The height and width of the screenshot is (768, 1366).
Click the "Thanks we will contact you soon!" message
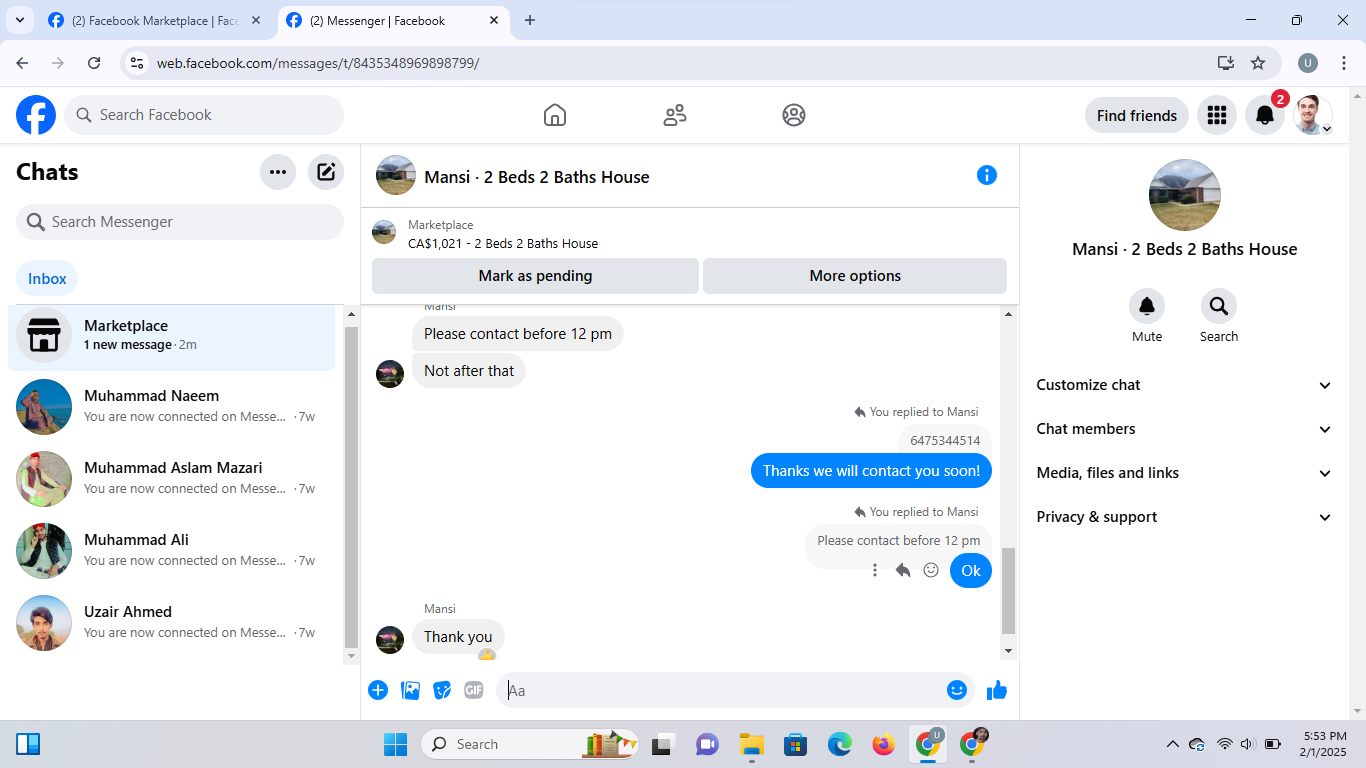tap(871, 471)
